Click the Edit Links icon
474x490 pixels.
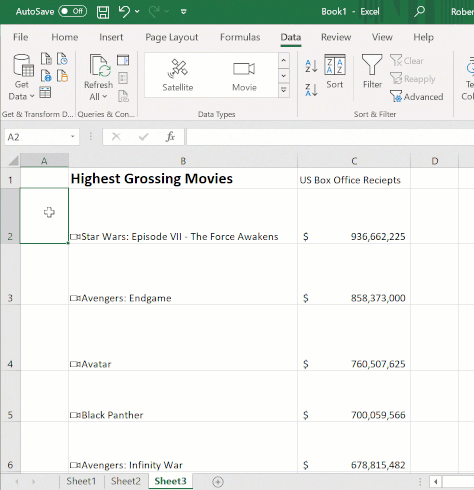tap(123, 96)
